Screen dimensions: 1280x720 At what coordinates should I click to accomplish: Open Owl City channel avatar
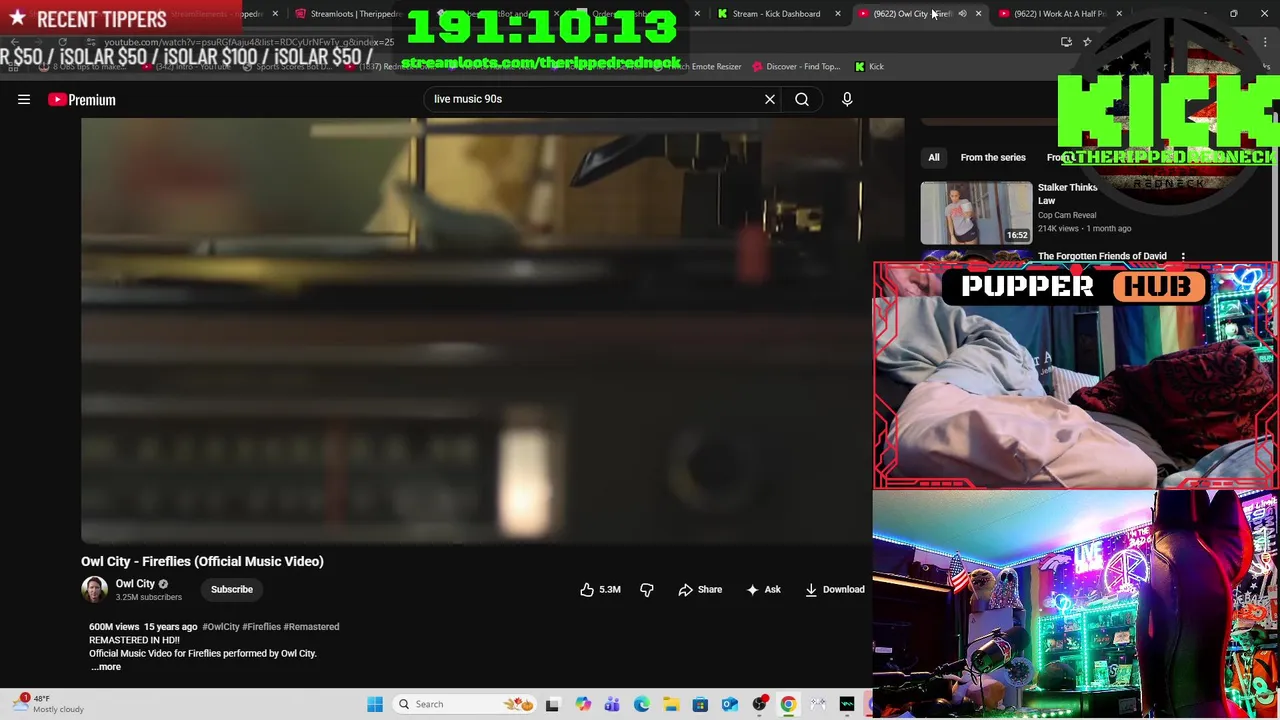coord(94,589)
